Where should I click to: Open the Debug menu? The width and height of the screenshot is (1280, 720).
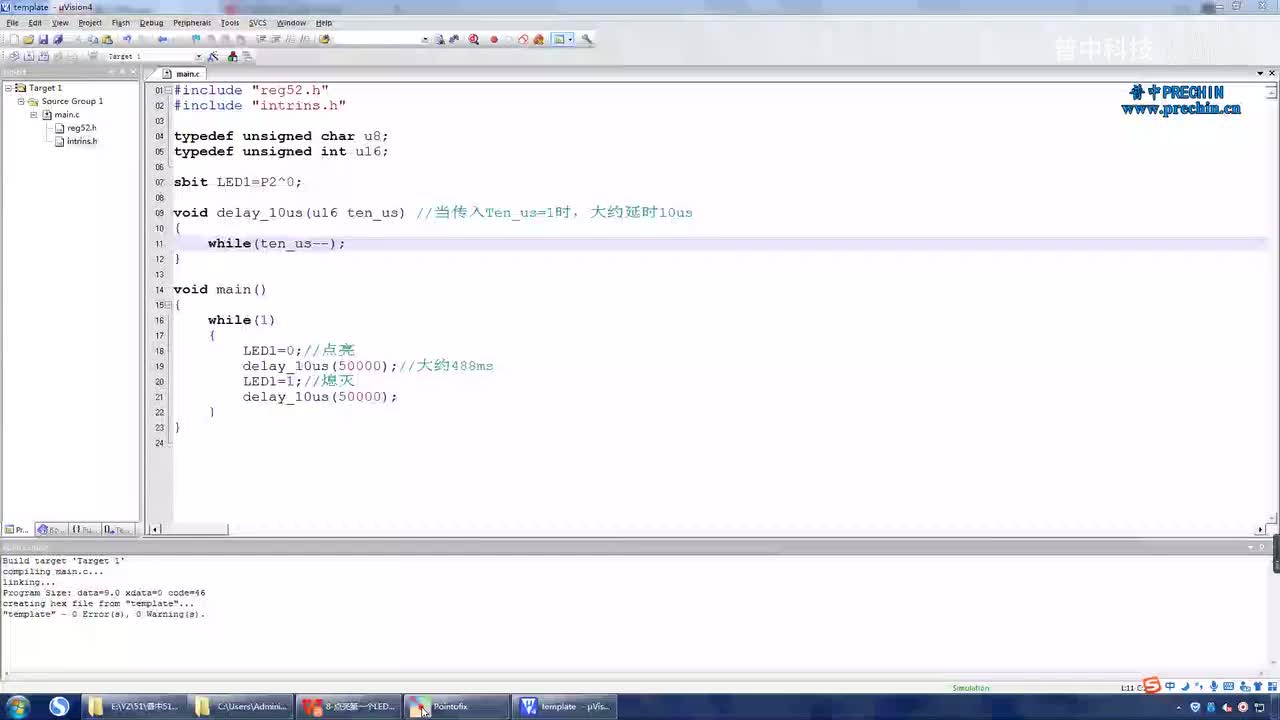(151, 22)
